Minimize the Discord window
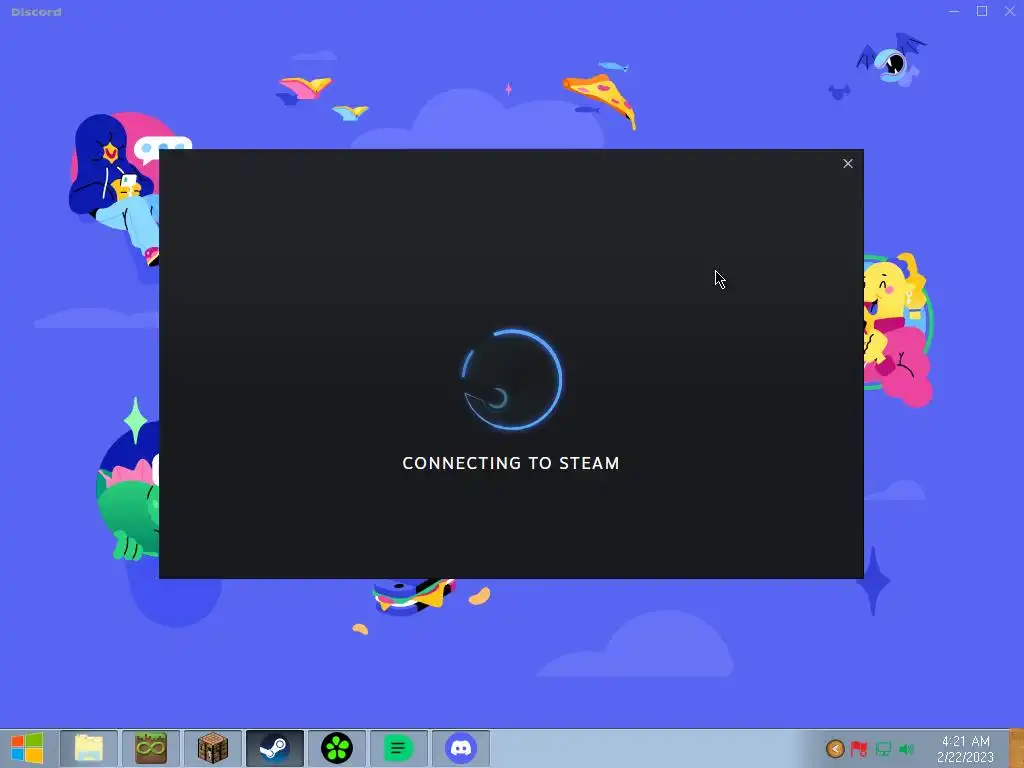 click(x=954, y=11)
